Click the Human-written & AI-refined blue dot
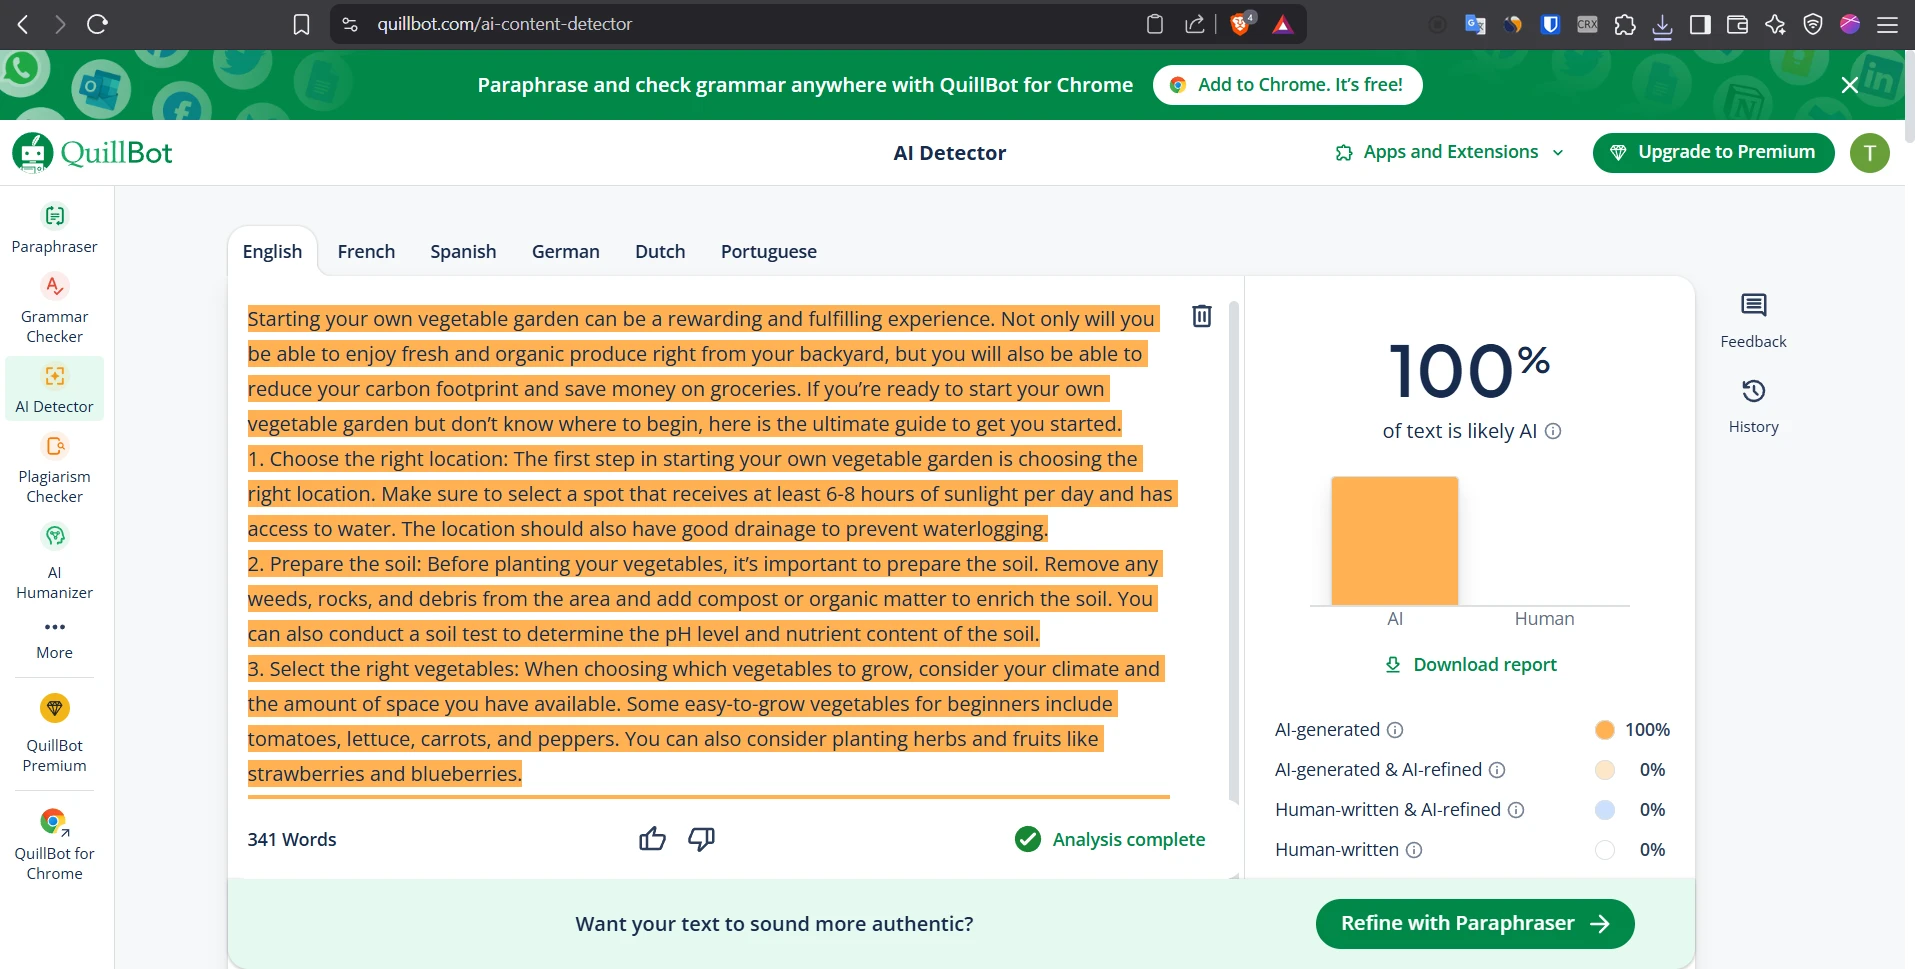This screenshot has height=969, width=1915. click(1605, 810)
